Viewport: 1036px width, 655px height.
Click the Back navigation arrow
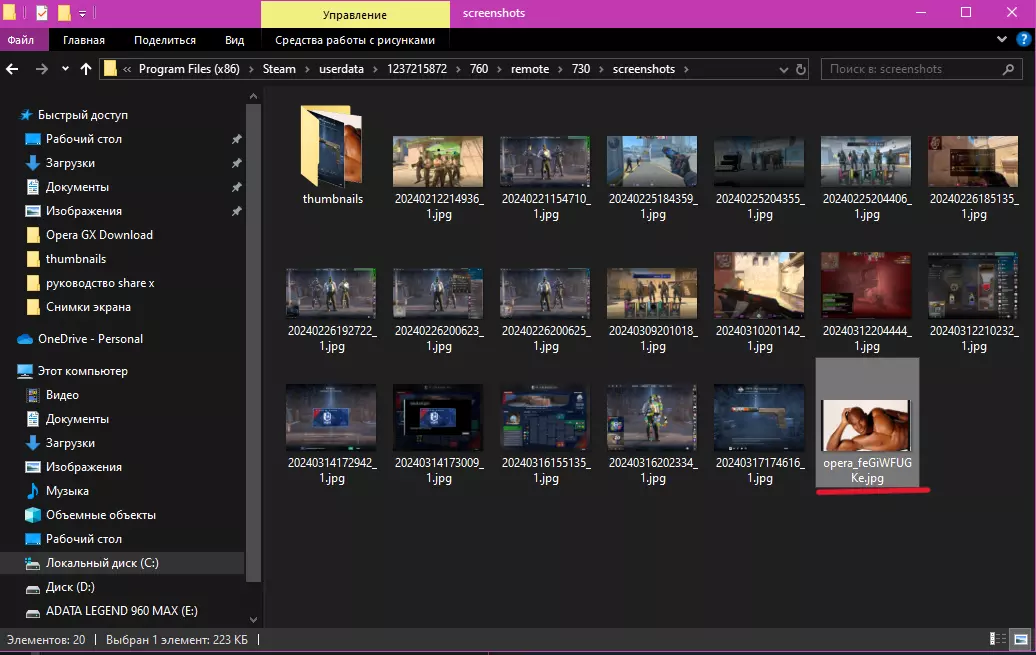(13, 69)
